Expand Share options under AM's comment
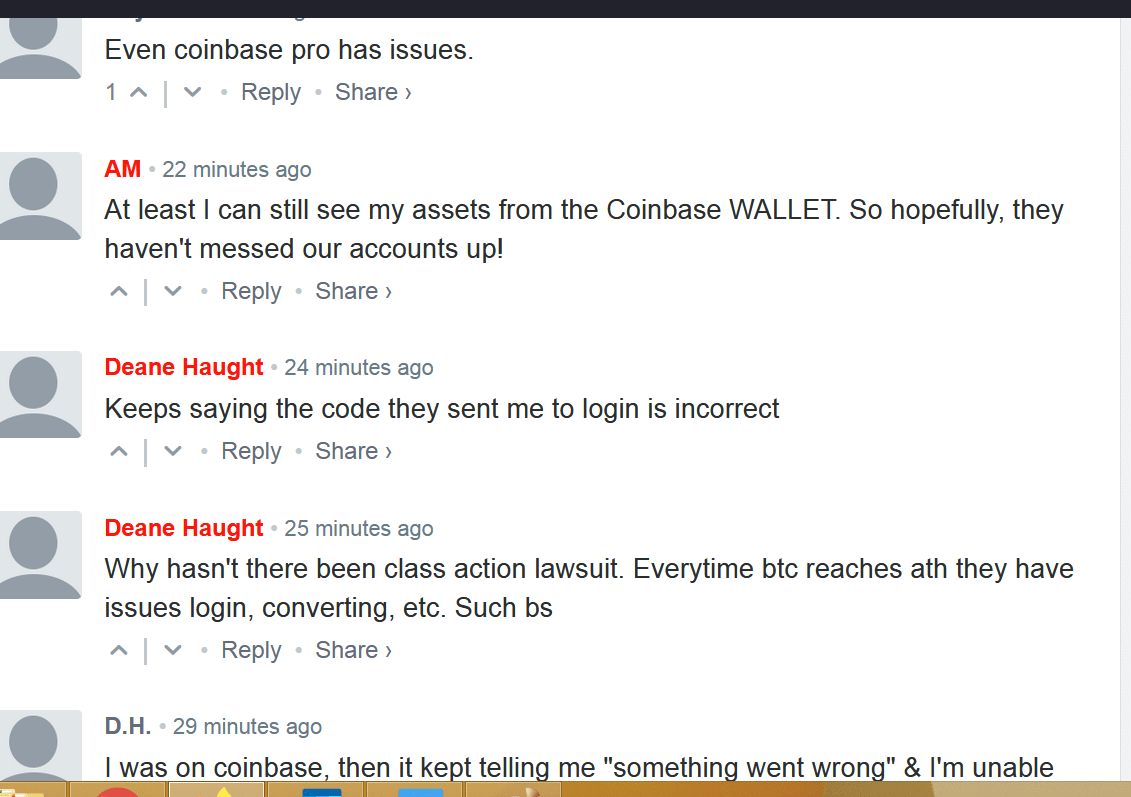 [353, 291]
